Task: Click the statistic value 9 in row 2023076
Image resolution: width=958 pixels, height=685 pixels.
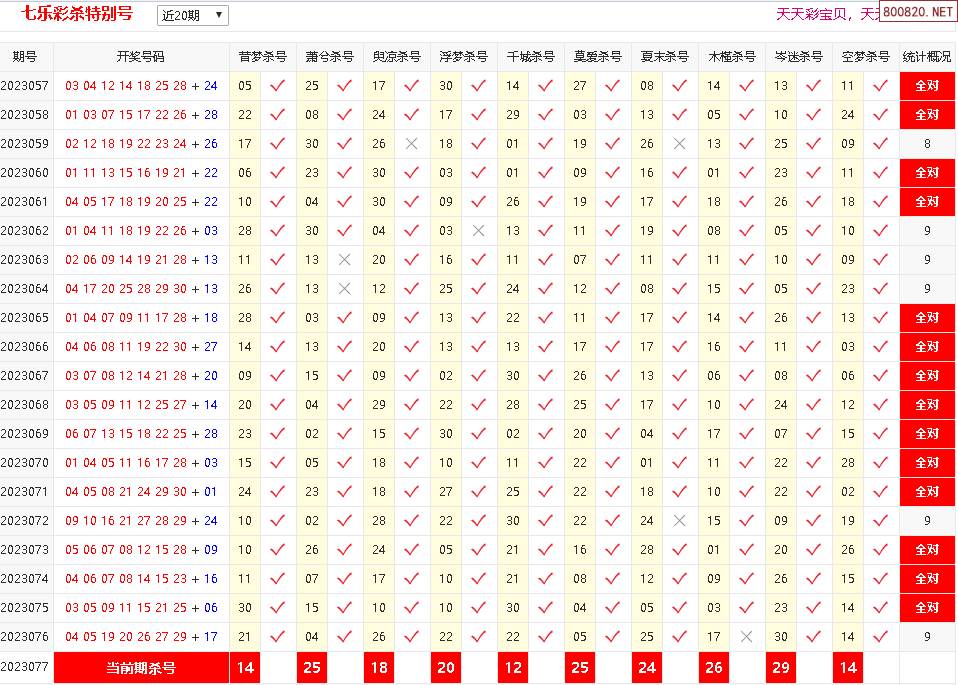Action: (927, 637)
